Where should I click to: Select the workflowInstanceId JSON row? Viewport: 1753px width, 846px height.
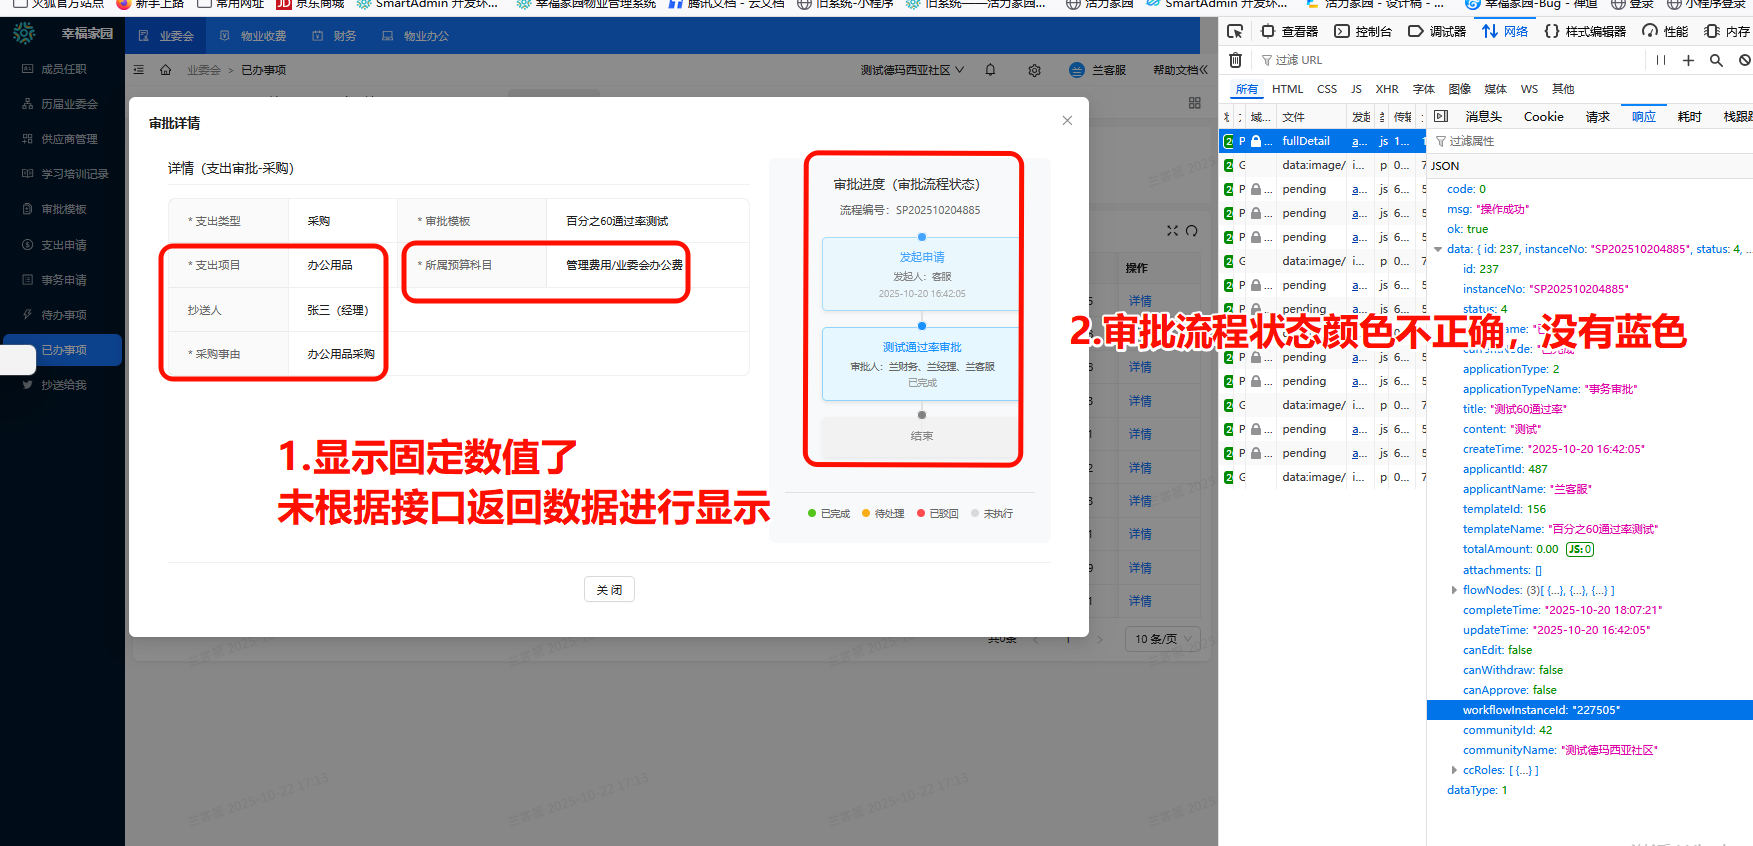(x=1589, y=710)
